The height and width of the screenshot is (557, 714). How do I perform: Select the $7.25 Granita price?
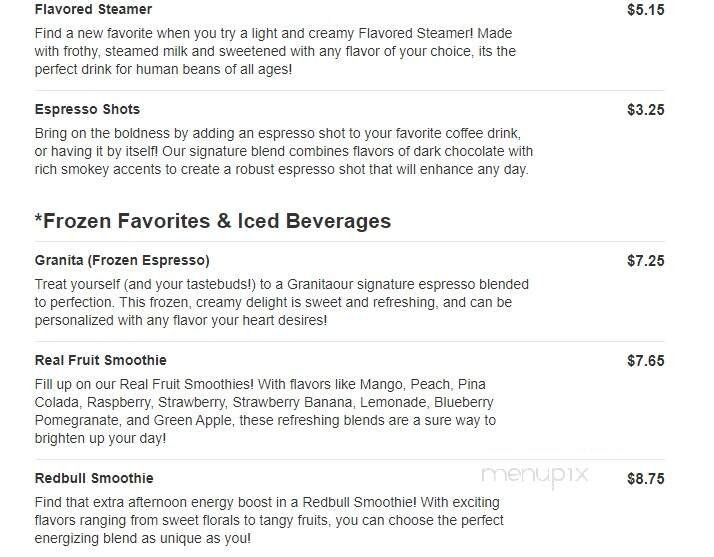tap(645, 261)
